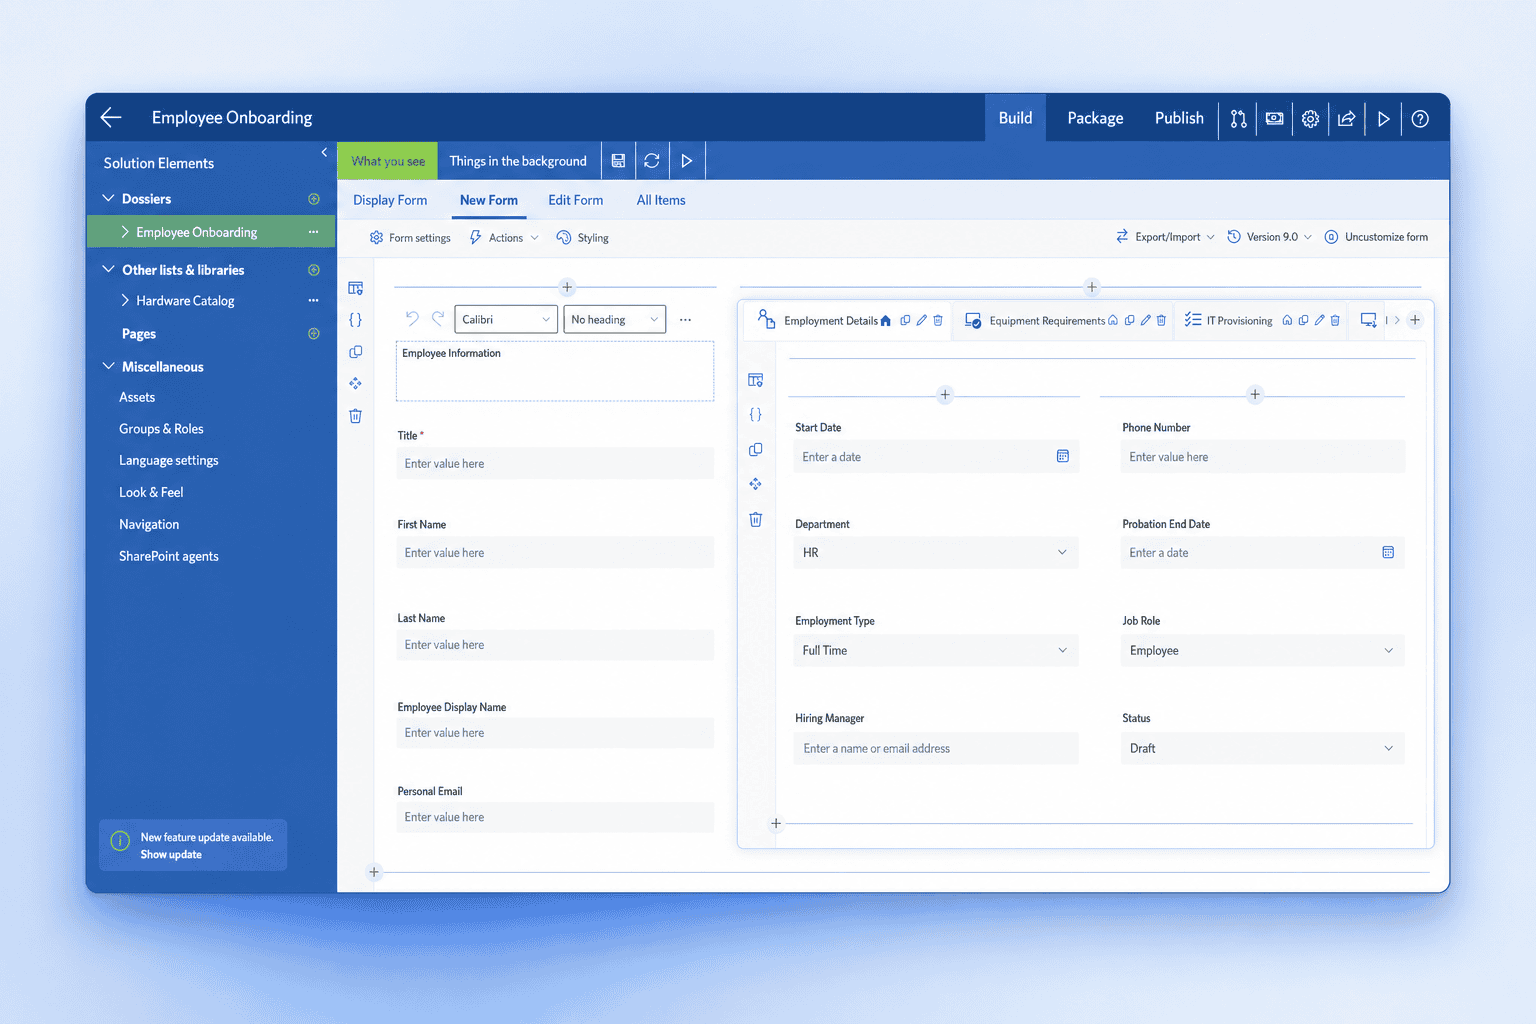Switch to Things in the background tab
This screenshot has width=1536, height=1024.
pos(518,161)
